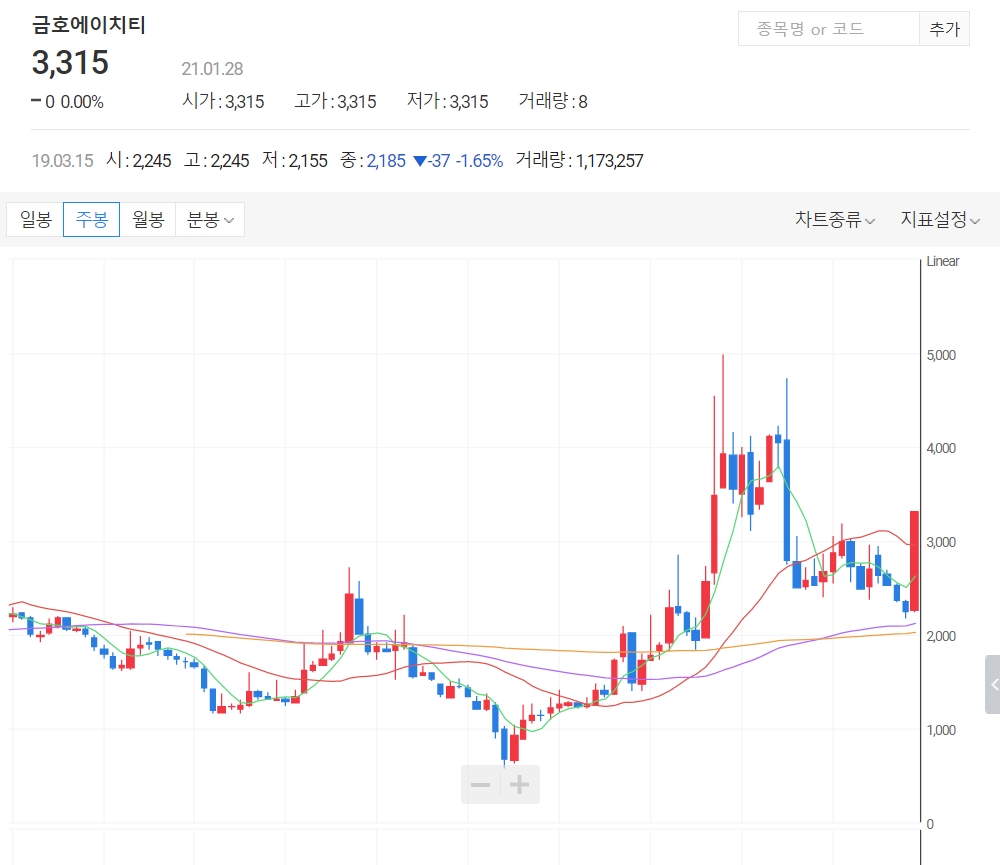The width and height of the screenshot is (1000, 865).
Task: Click the 시가:3,315 open price
Action: point(223,101)
